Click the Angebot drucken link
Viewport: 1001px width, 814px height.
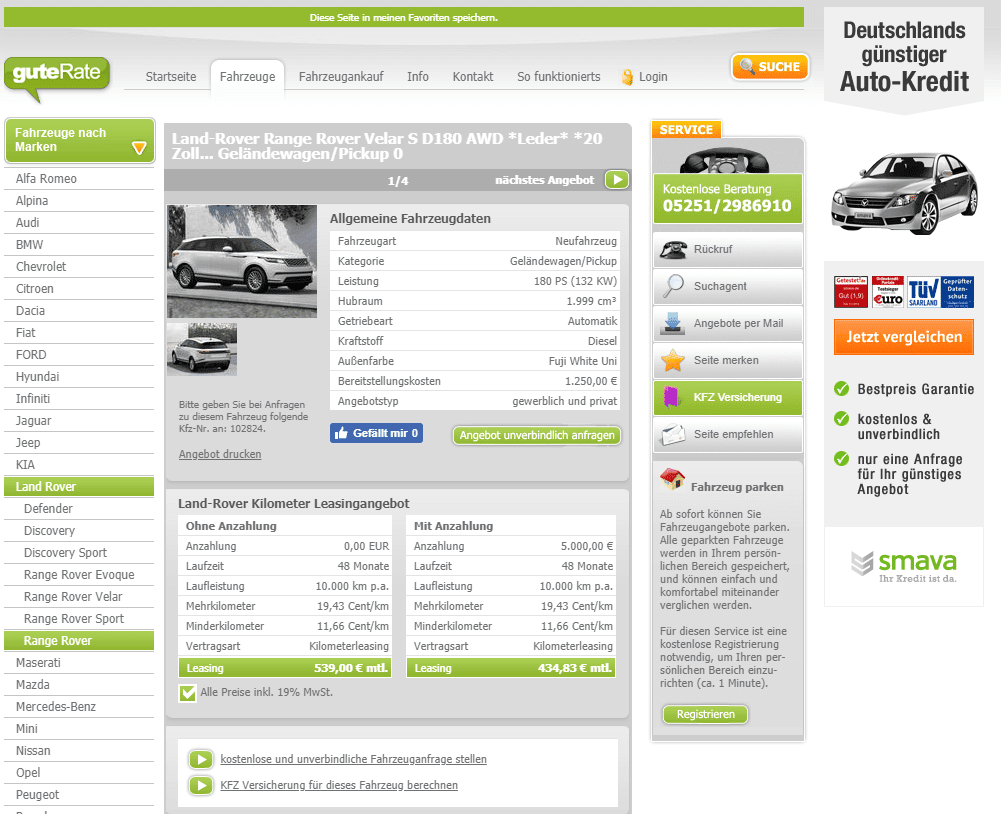pyautogui.click(x=220, y=454)
